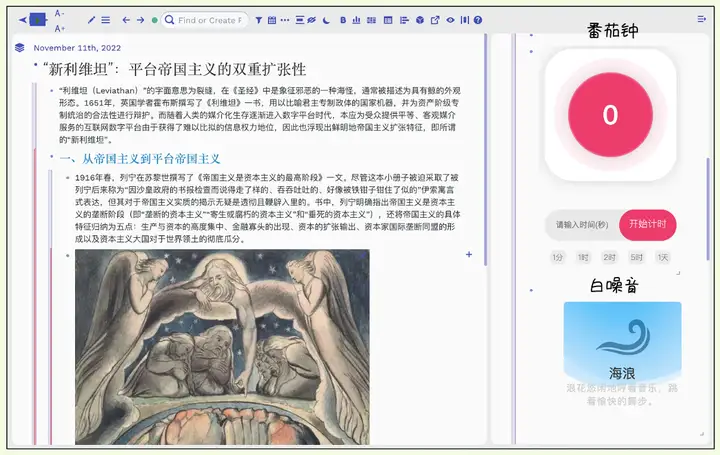Click the grid tiles icon
The image size is (720, 455).
pyautogui.click(x=371, y=20)
